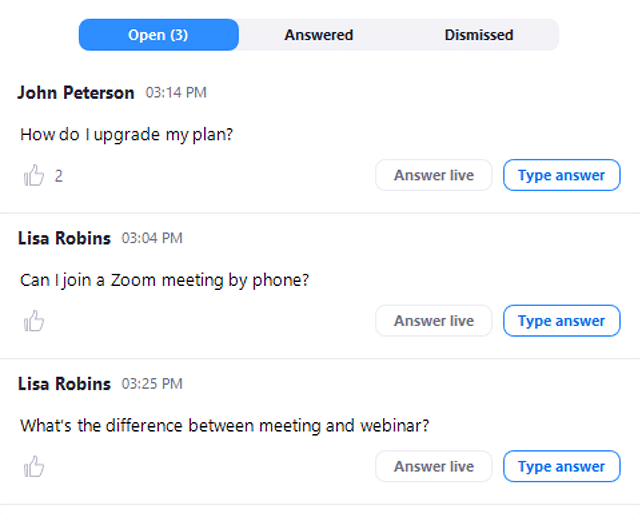Screen dimensions: 640x513
Task: Click the upvote count of 2
Action: point(59,176)
